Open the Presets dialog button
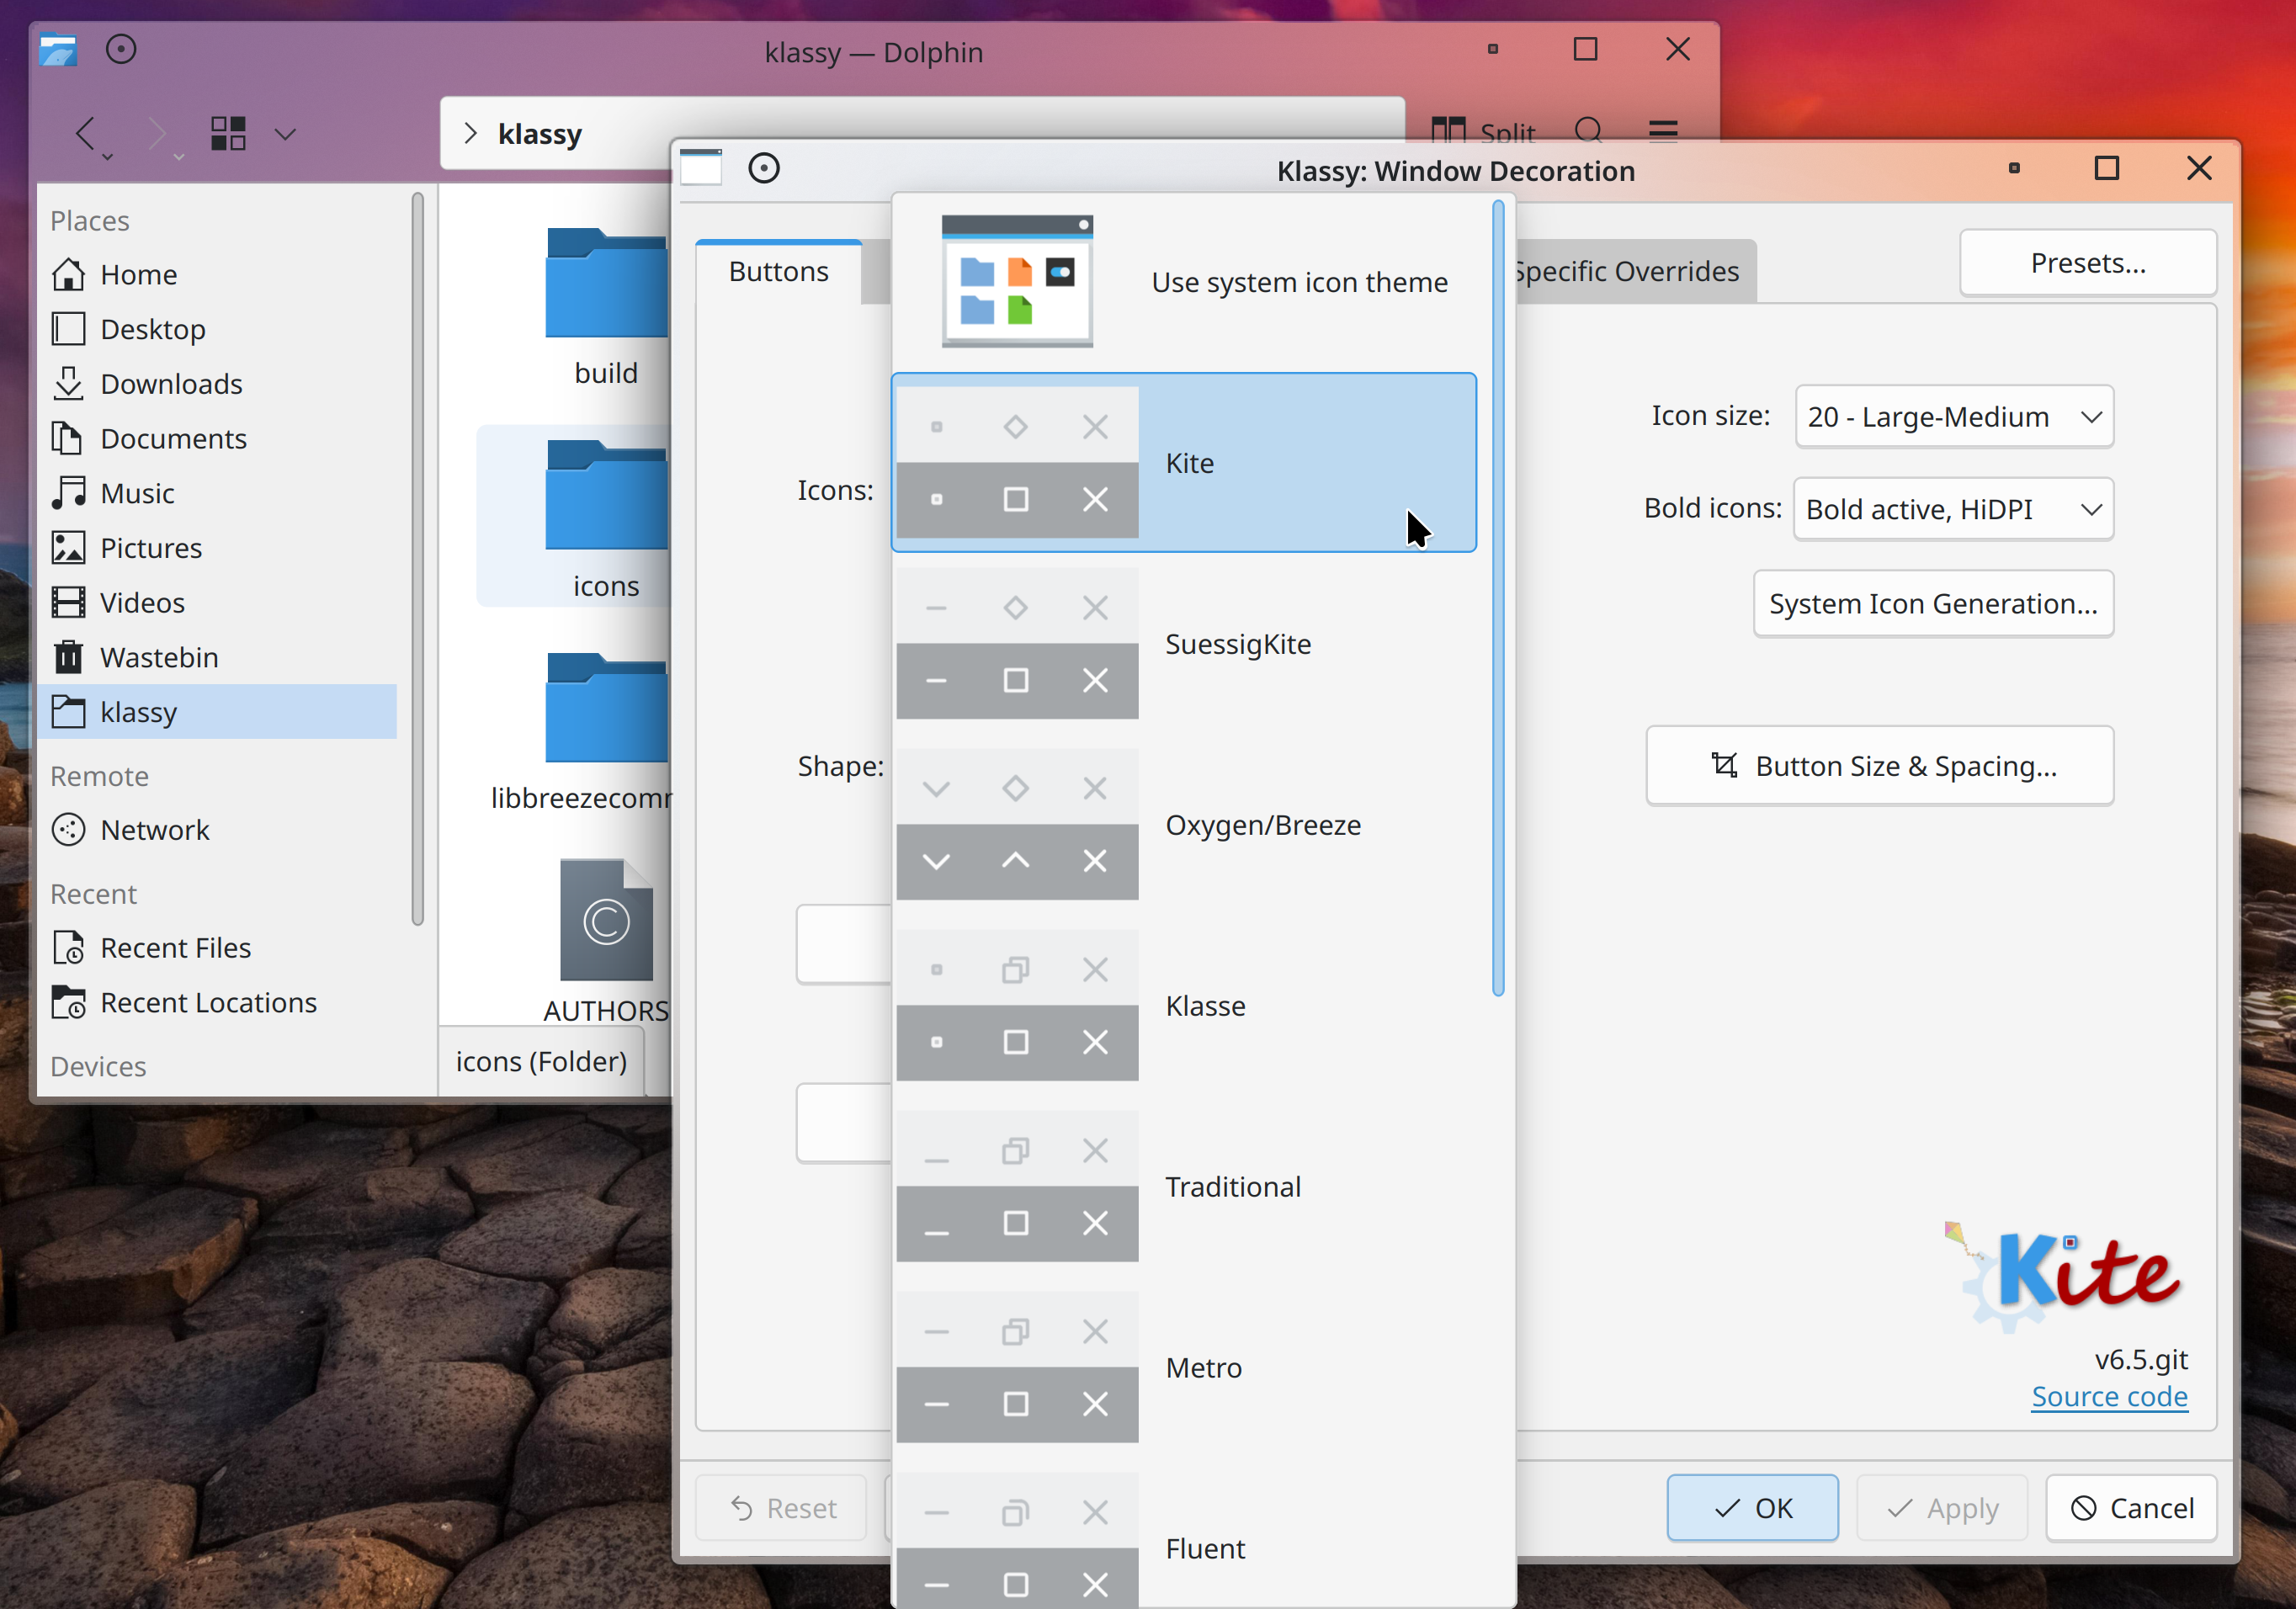Image resolution: width=2296 pixels, height=1609 pixels. [2088, 263]
